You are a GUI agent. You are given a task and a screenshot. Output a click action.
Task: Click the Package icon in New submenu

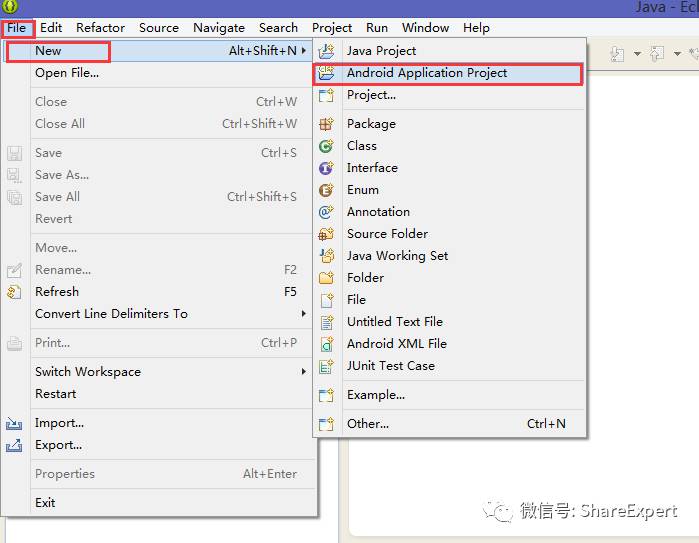(326, 124)
